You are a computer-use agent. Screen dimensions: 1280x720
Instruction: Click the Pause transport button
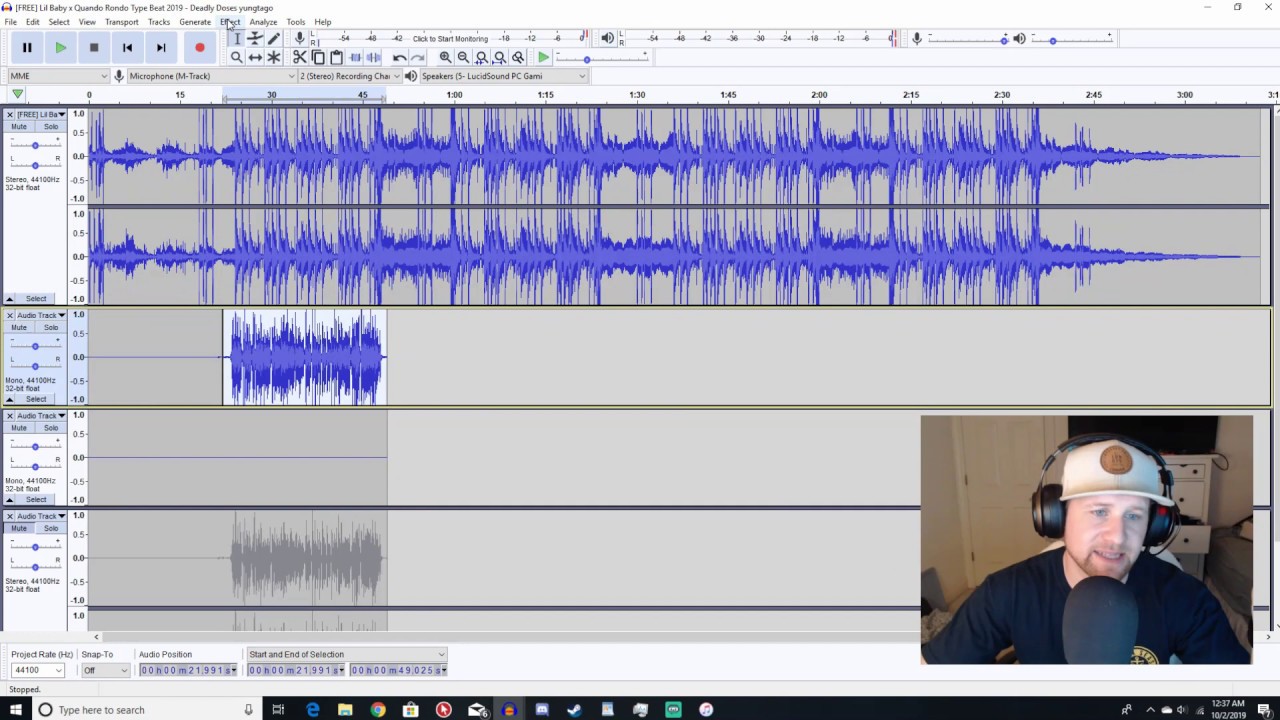coord(27,47)
